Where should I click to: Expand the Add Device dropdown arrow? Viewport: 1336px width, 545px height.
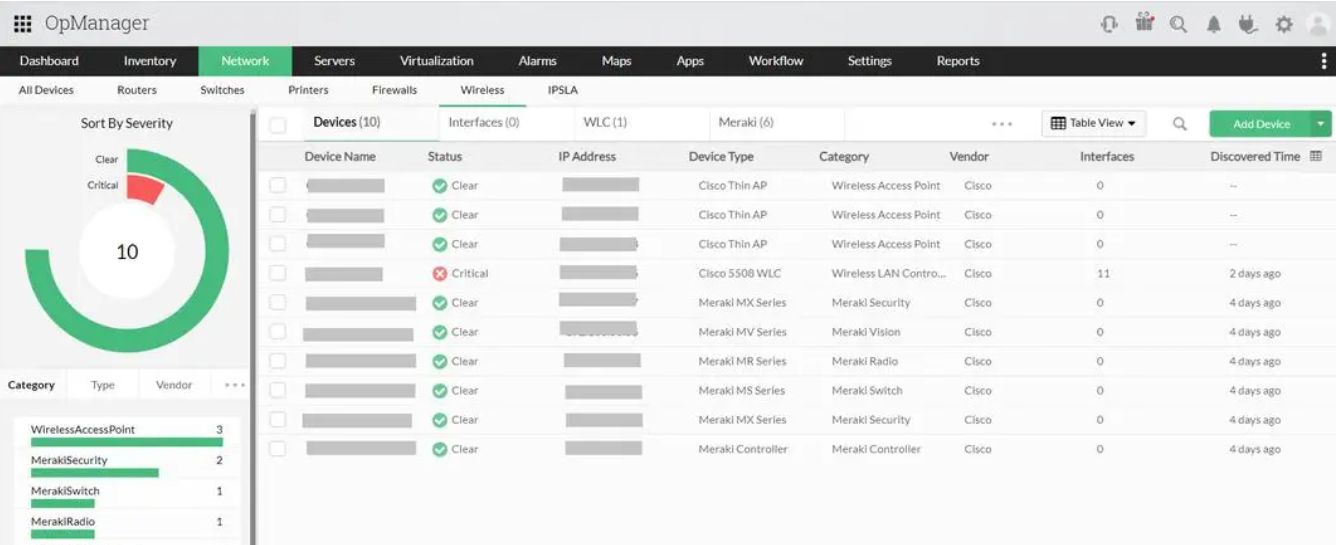pos(1322,124)
